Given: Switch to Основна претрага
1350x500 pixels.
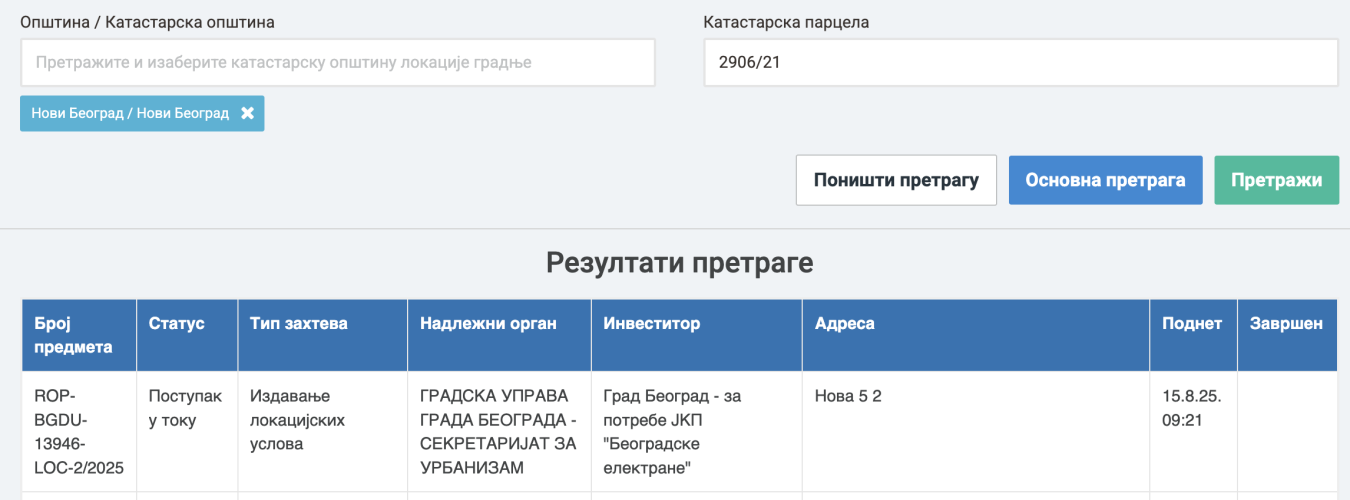Looking at the screenshot, I should (x=1105, y=181).
